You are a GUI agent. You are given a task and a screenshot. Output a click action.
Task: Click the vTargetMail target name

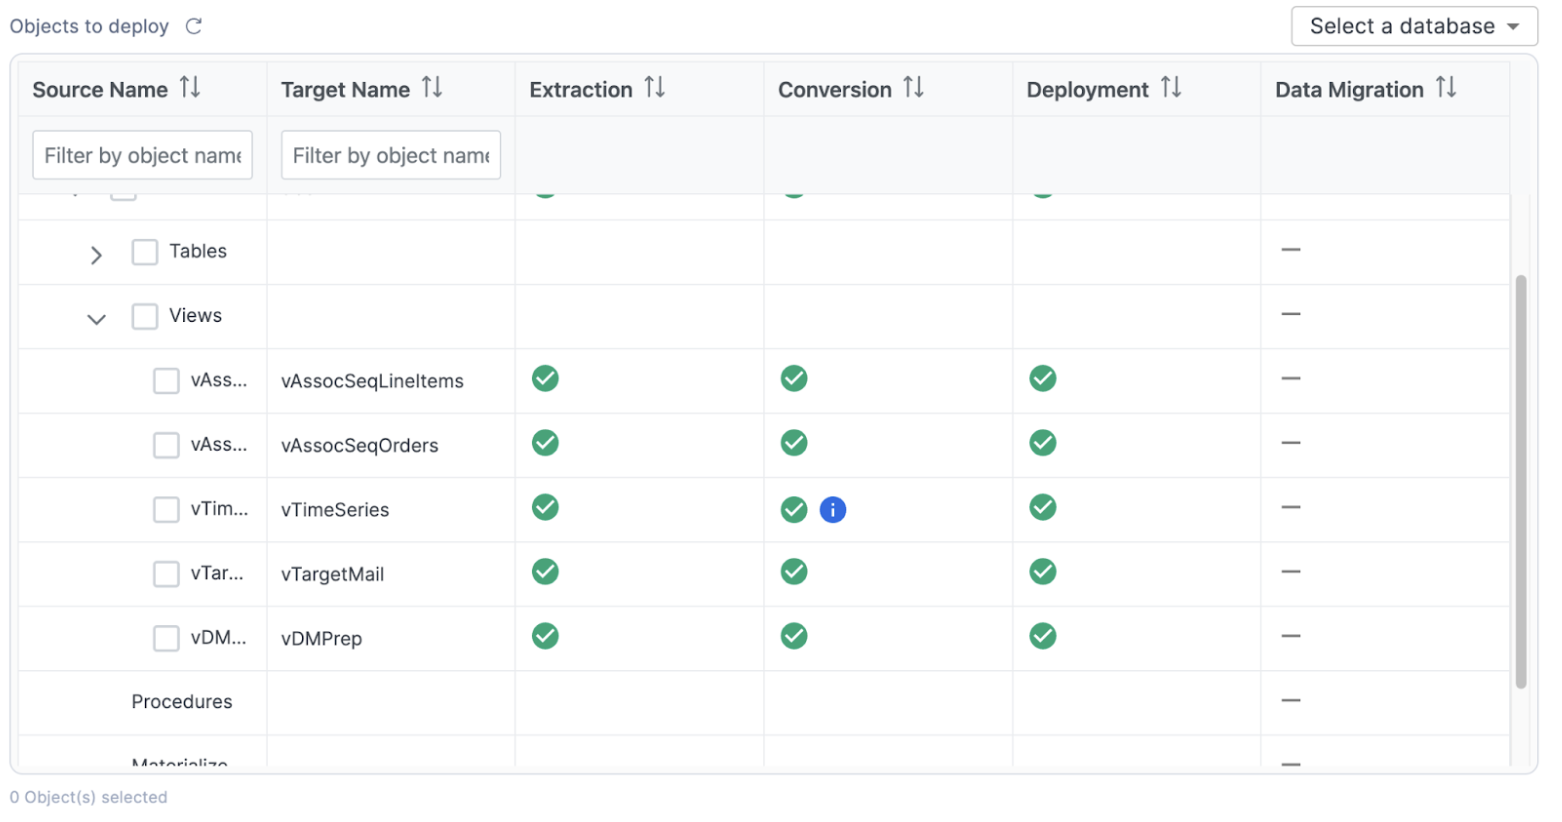333,575
